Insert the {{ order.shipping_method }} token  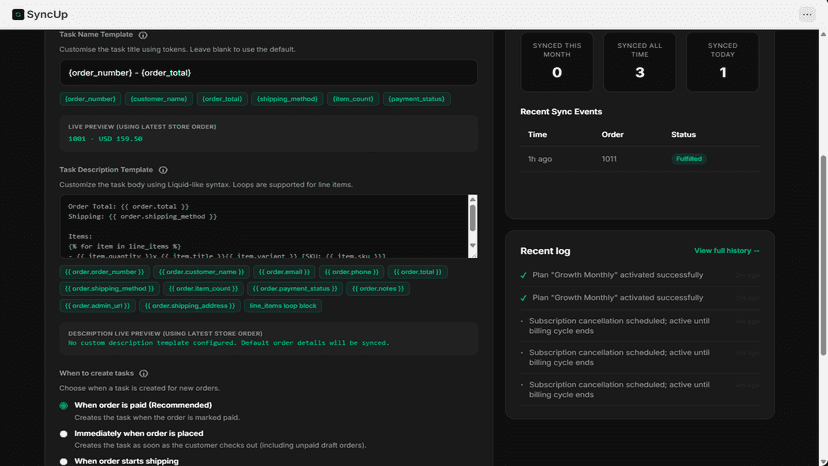pos(109,289)
